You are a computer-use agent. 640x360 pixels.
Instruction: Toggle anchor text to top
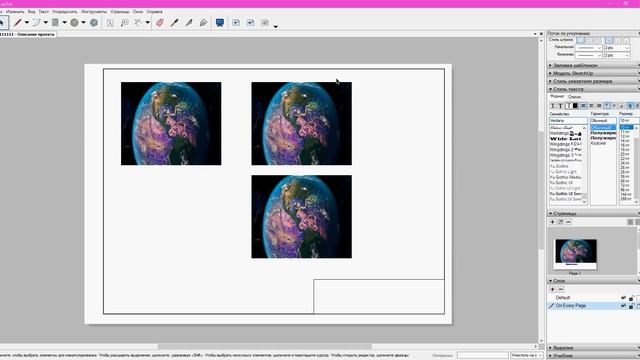pyautogui.click(x=607, y=106)
